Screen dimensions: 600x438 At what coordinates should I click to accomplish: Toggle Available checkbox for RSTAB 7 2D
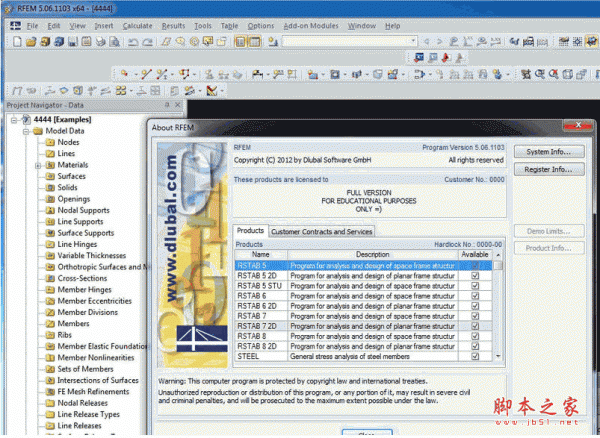(x=475, y=326)
